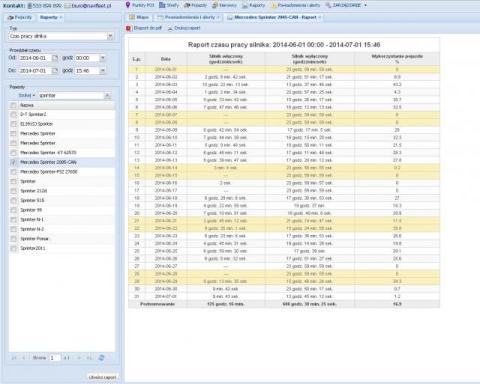Check the D-T Sprinter2 vehicle checkbox

tap(13, 114)
